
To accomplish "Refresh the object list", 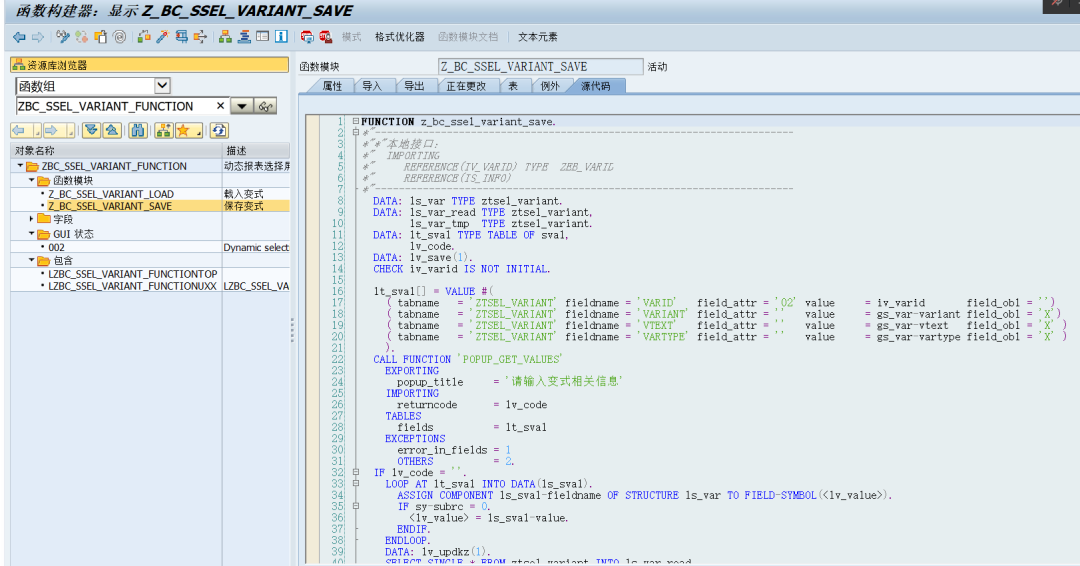I will (219, 131).
